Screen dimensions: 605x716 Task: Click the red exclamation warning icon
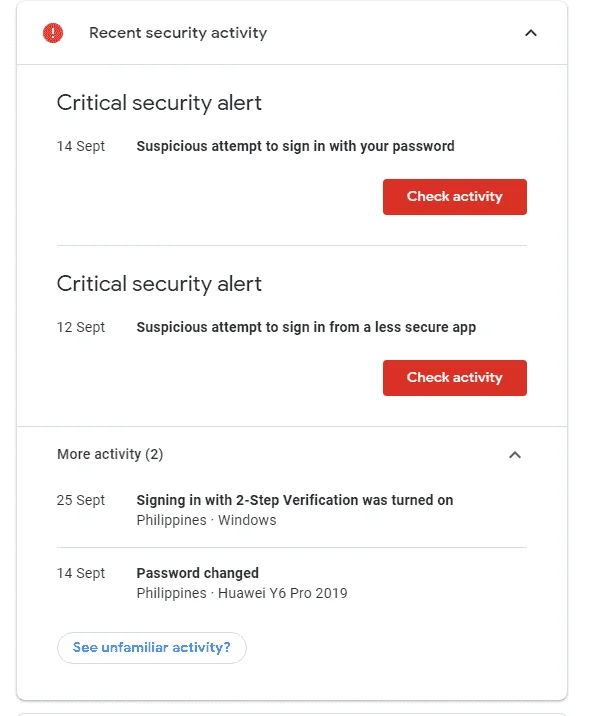click(x=53, y=33)
